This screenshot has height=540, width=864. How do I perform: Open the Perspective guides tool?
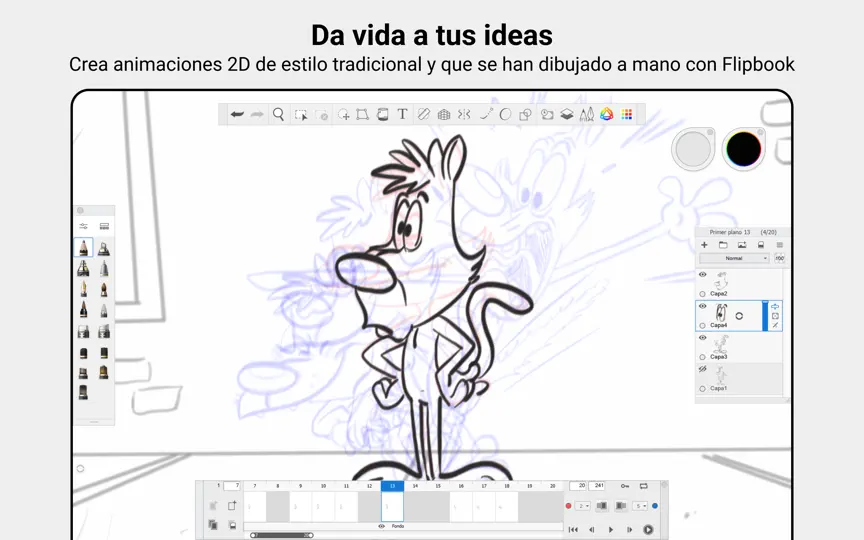tap(444, 115)
